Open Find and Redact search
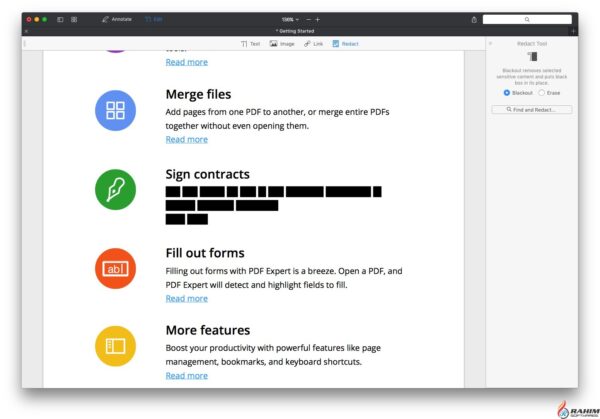 point(532,110)
